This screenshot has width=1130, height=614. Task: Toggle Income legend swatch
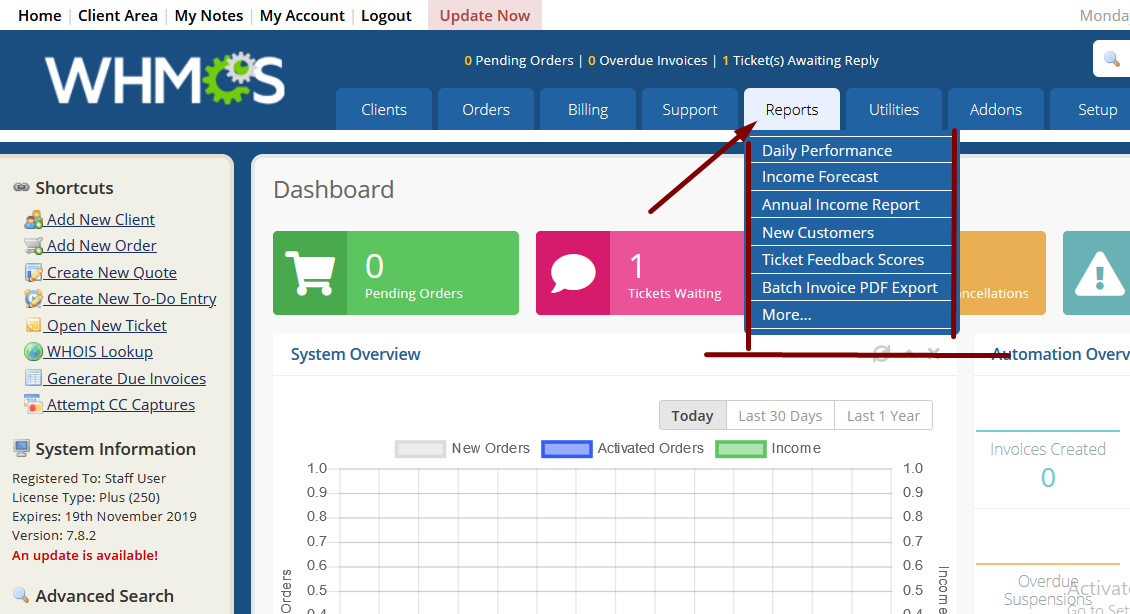(741, 448)
